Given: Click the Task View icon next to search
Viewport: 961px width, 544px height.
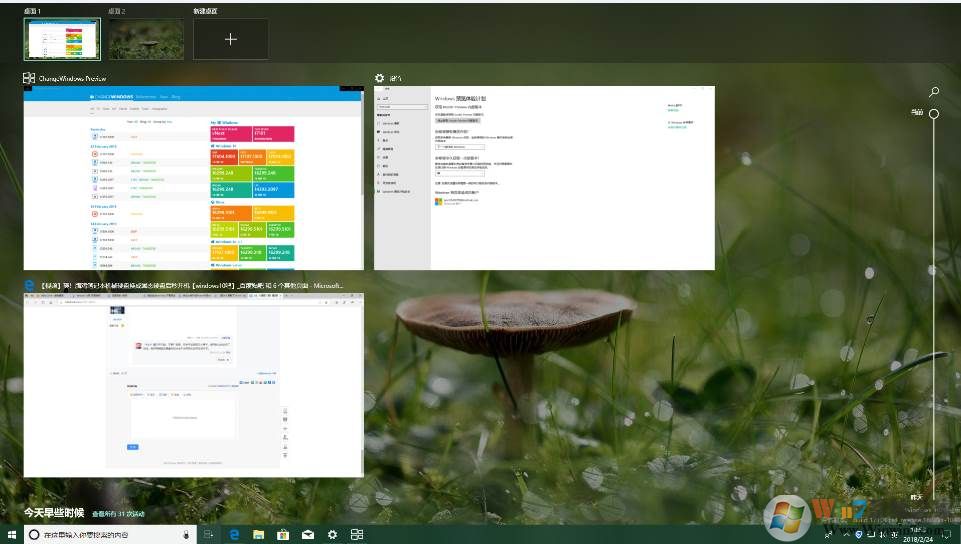Looking at the screenshot, I should click(209, 535).
